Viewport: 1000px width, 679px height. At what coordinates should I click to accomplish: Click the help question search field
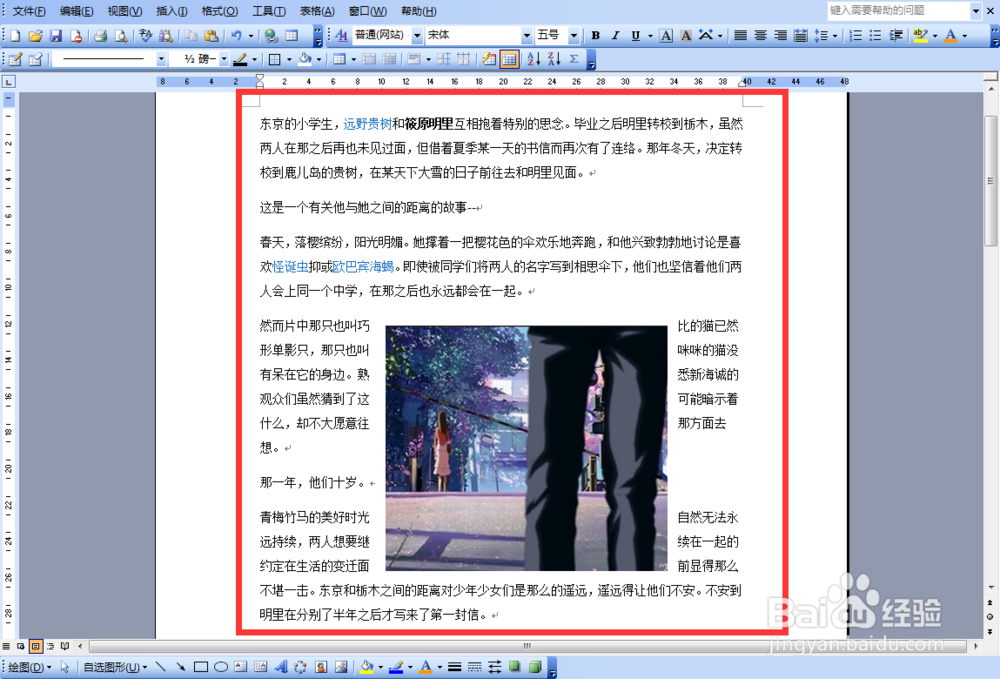click(x=899, y=11)
